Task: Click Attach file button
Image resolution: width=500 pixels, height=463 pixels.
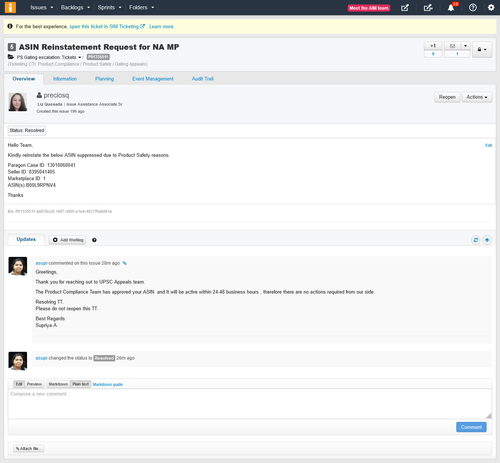Action: coord(29,449)
